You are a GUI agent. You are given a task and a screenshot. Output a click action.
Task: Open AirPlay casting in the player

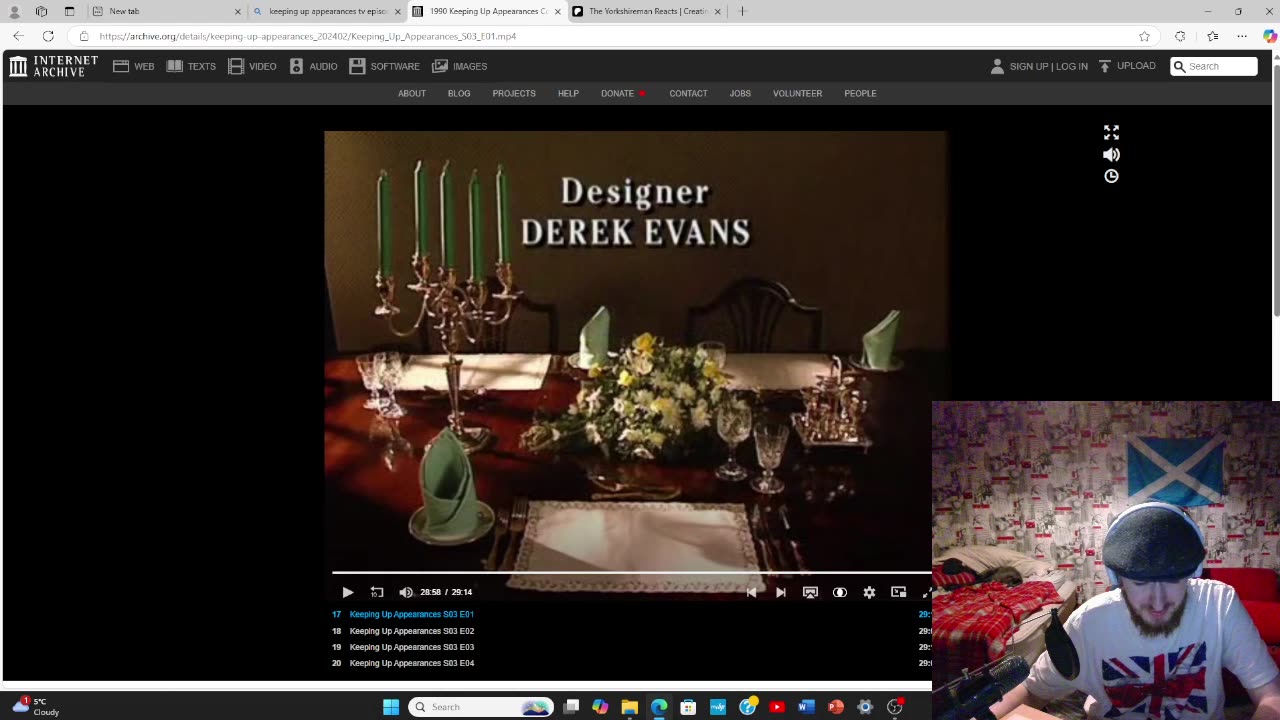click(x=810, y=592)
